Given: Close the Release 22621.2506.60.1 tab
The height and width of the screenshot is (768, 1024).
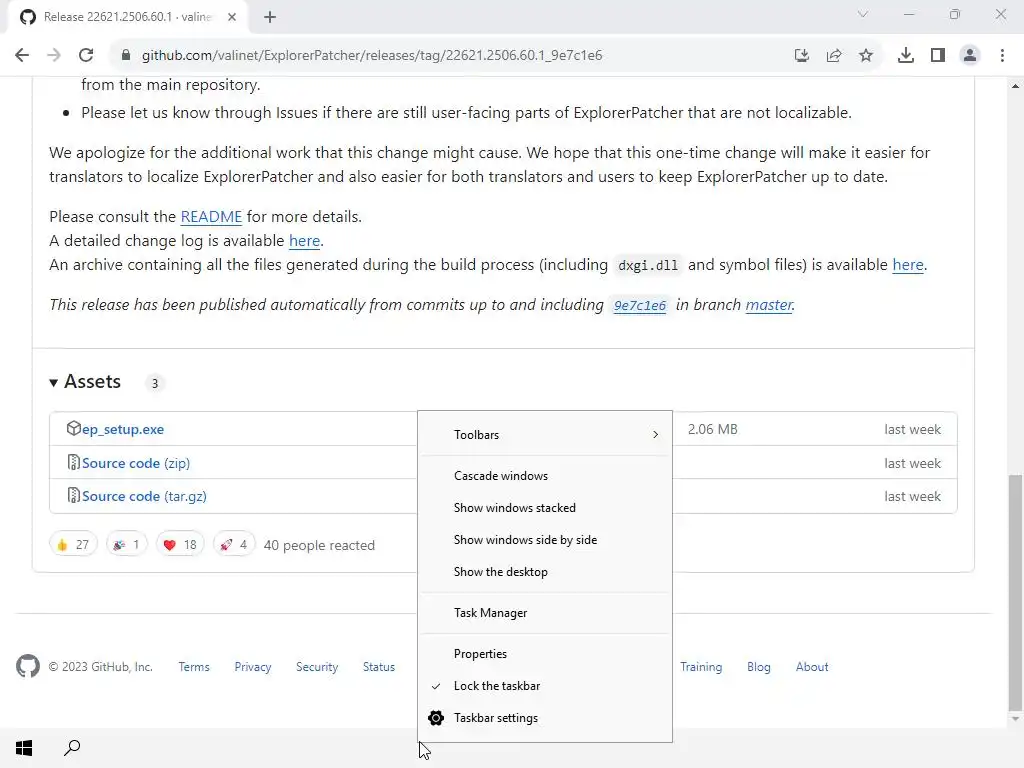Looking at the screenshot, I should (232, 18).
